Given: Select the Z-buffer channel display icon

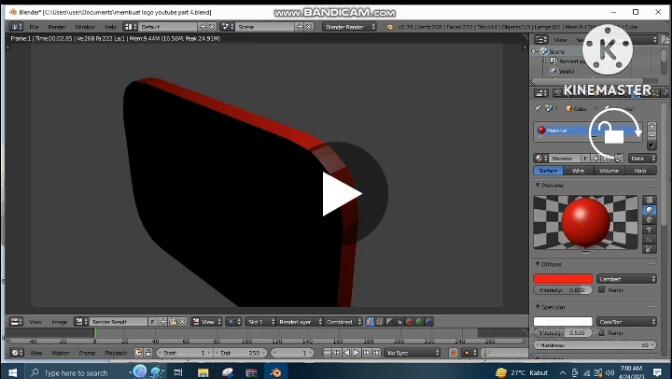Looking at the screenshot, I should click(x=399, y=322).
